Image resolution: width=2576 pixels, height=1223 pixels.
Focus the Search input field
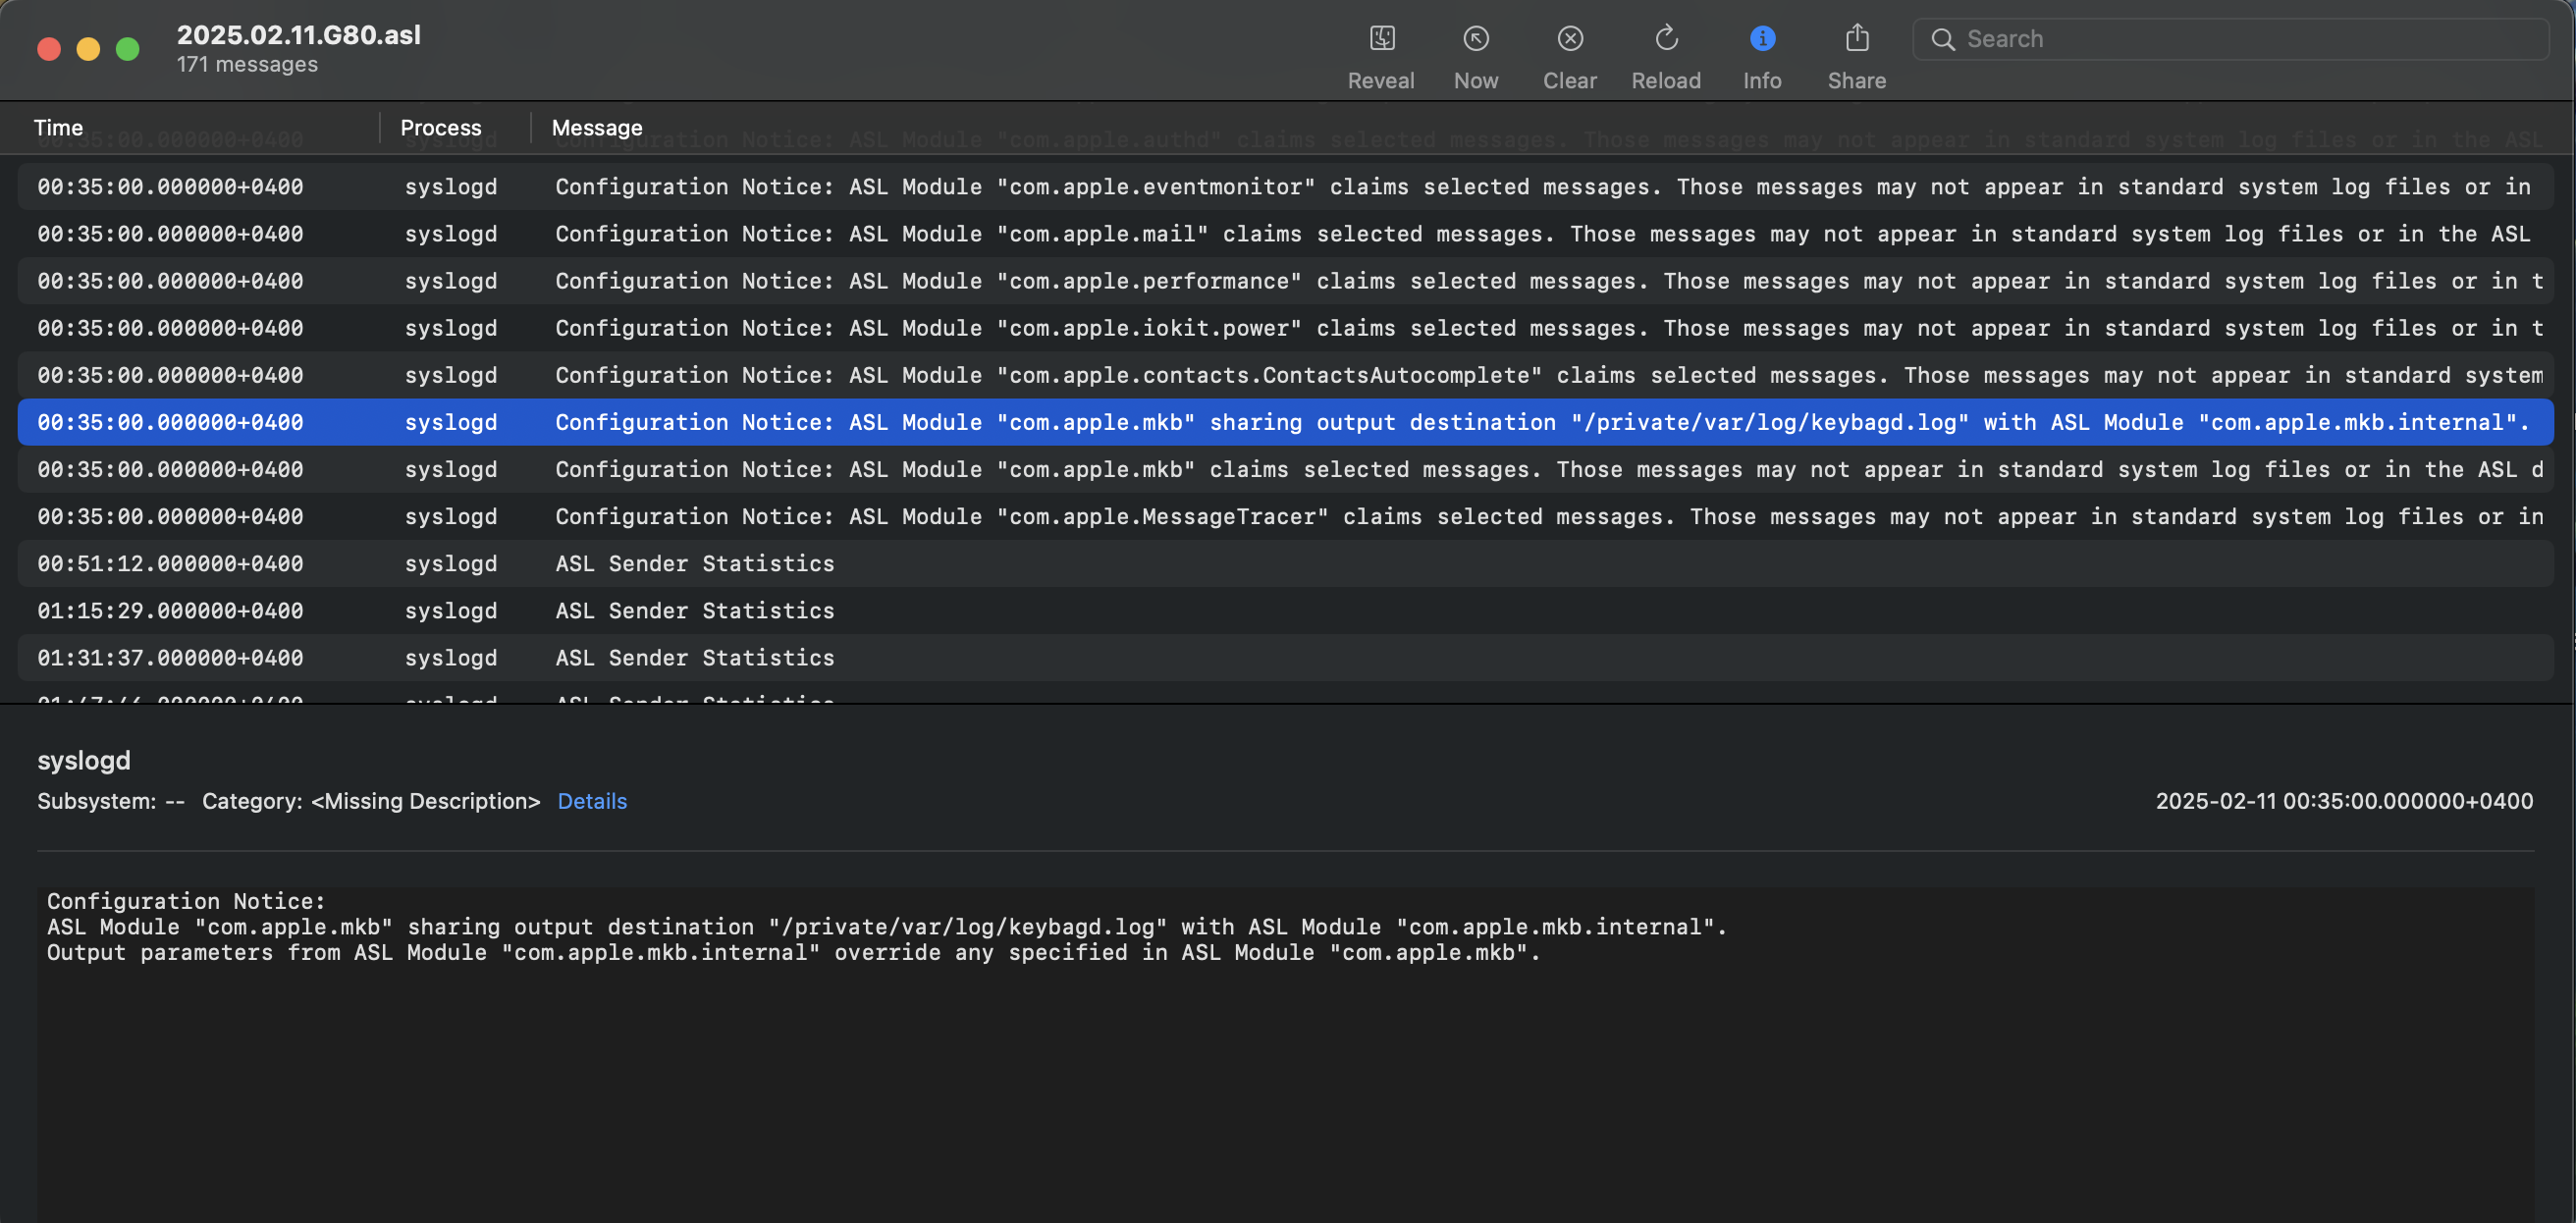2230,39
